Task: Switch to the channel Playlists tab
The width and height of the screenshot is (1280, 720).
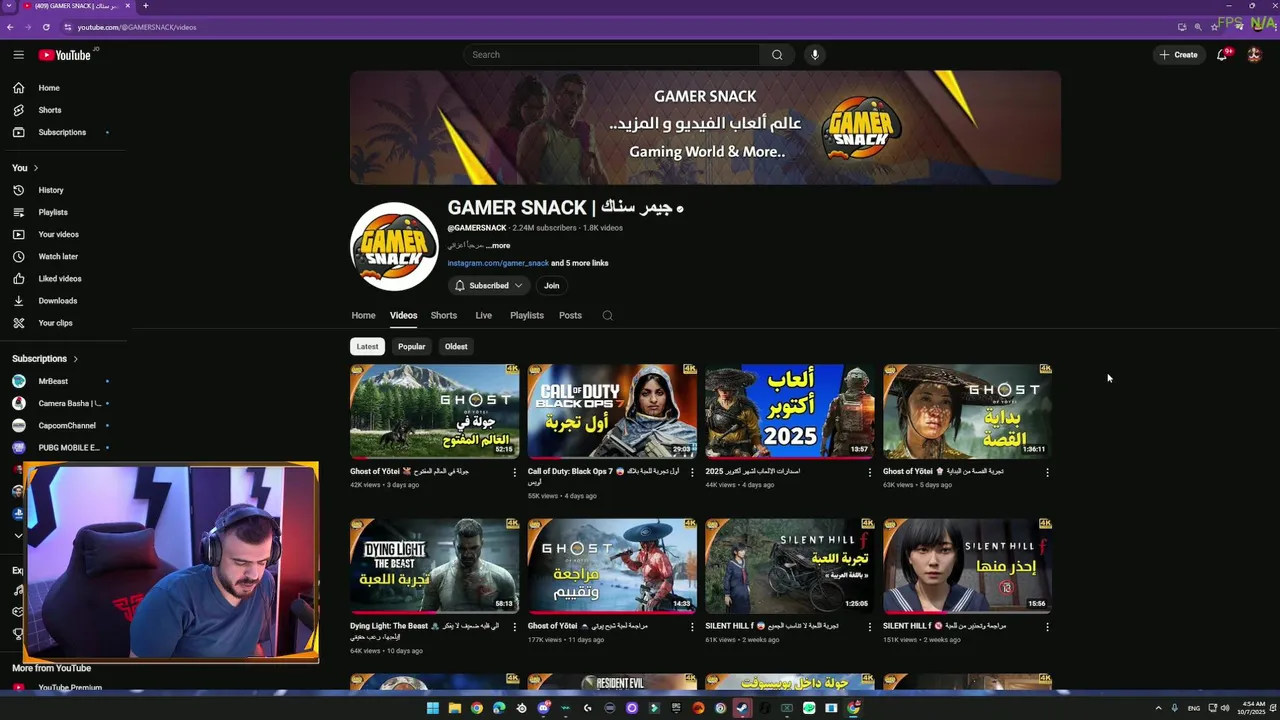Action: (527, 316)
